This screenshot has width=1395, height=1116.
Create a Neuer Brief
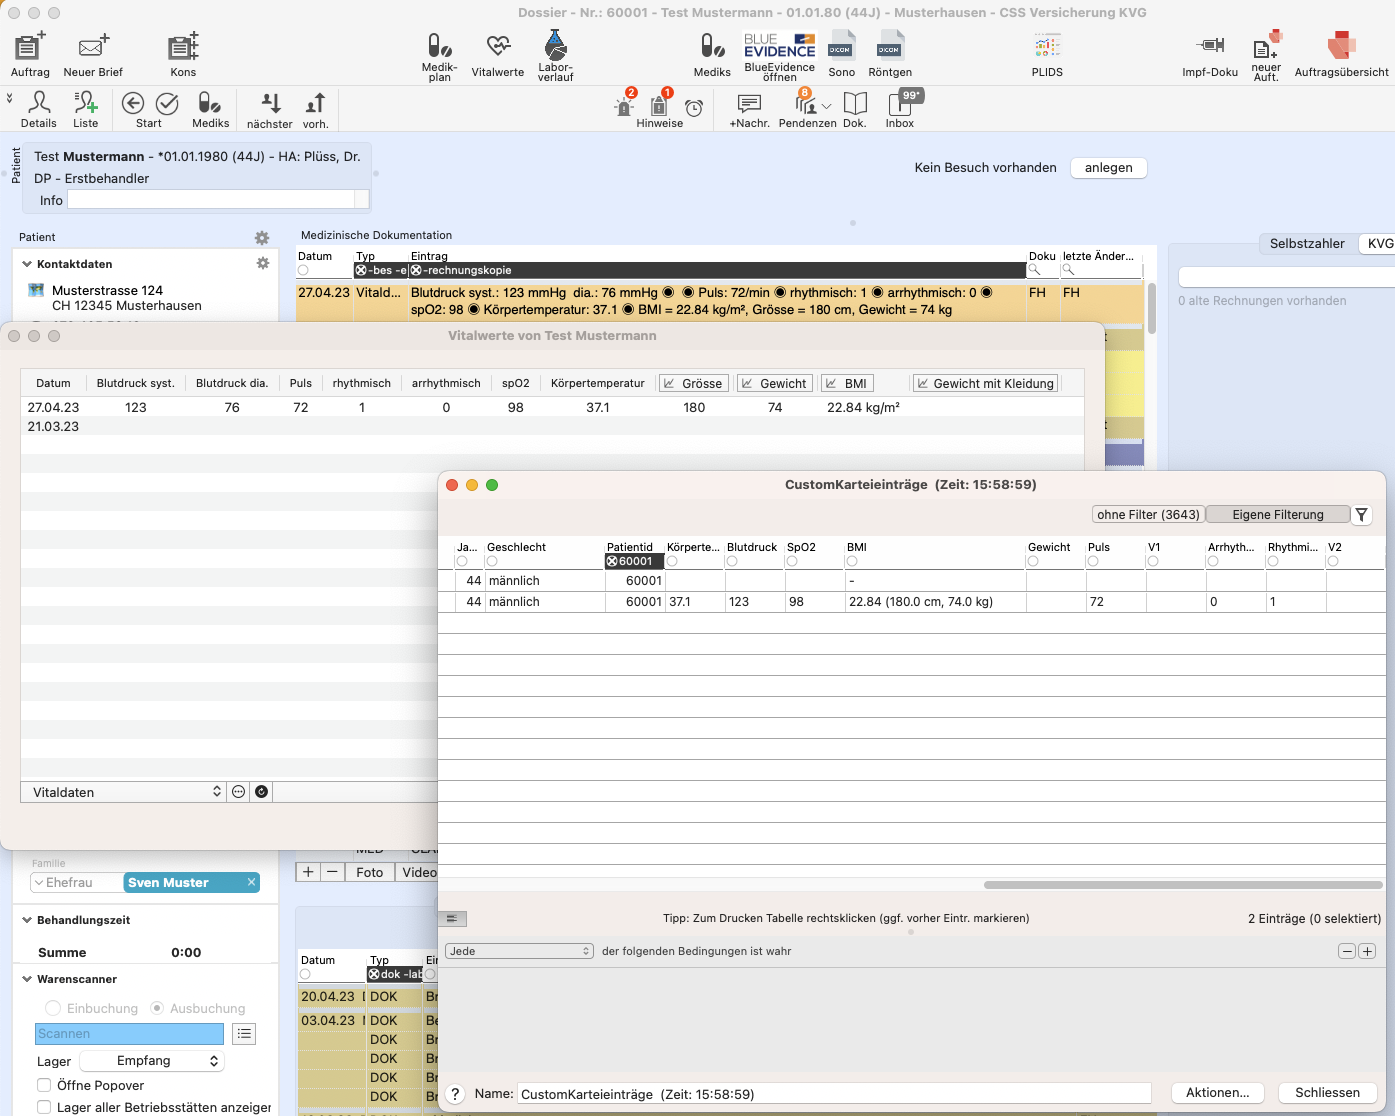[93, 55]
